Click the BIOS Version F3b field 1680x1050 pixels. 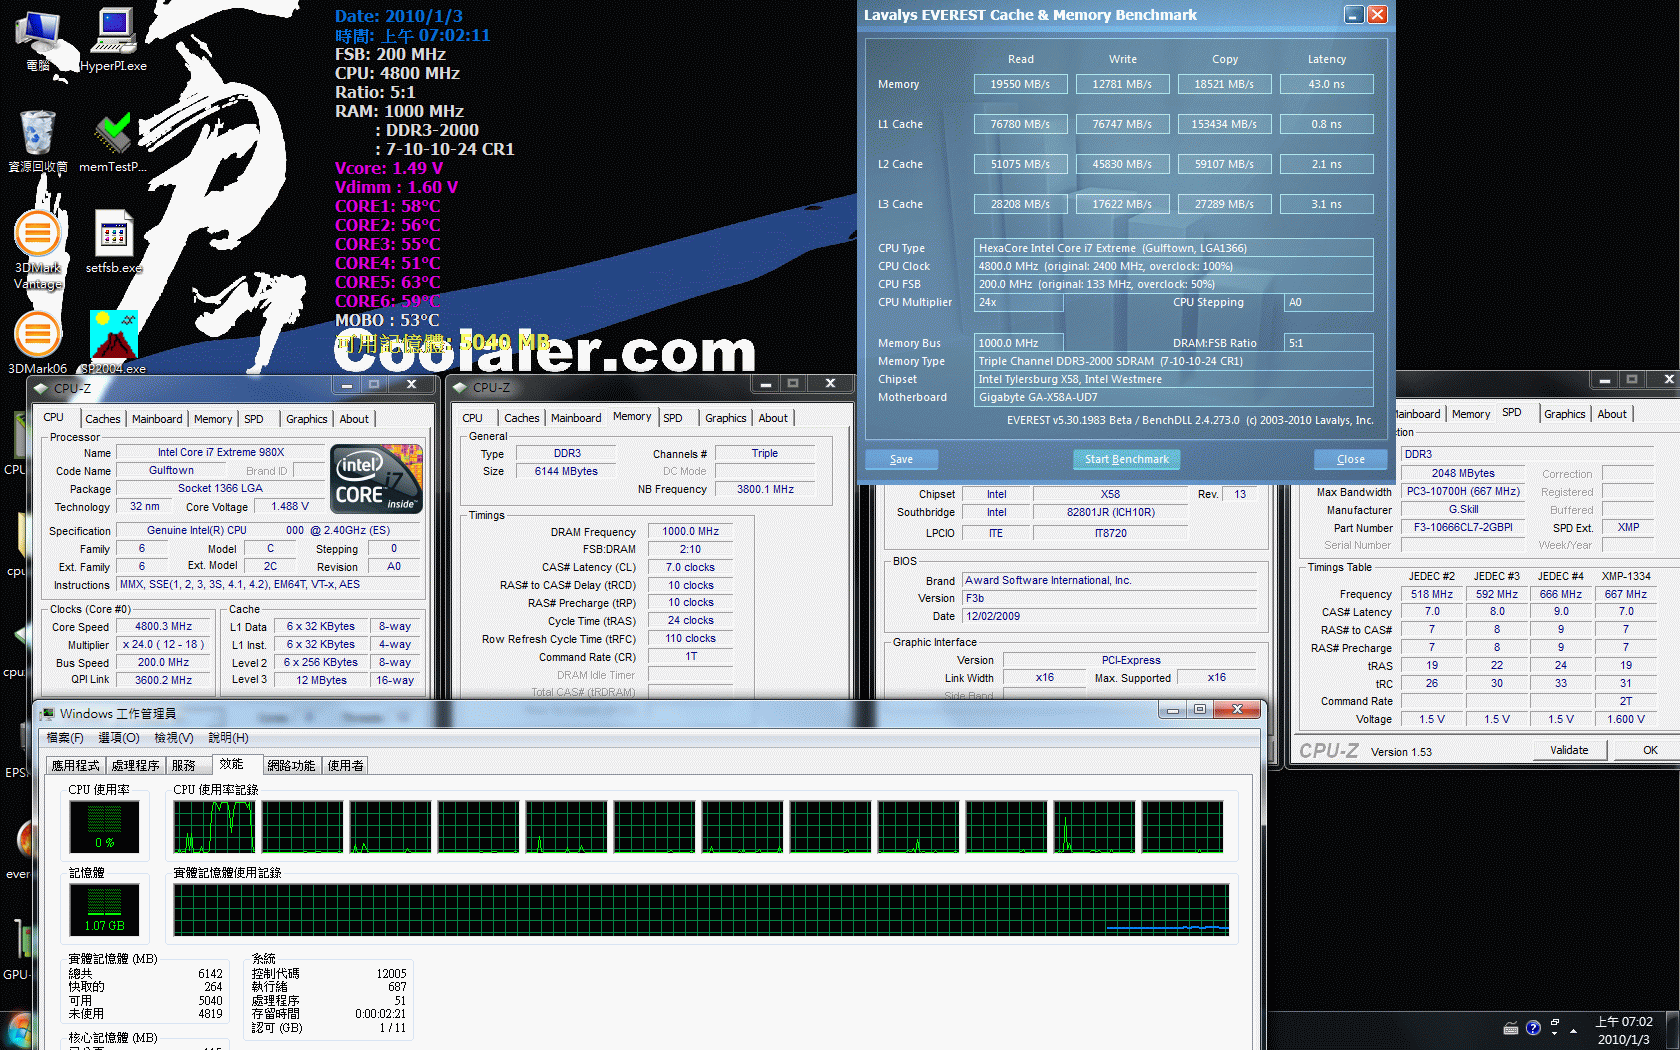(1109, 598)
